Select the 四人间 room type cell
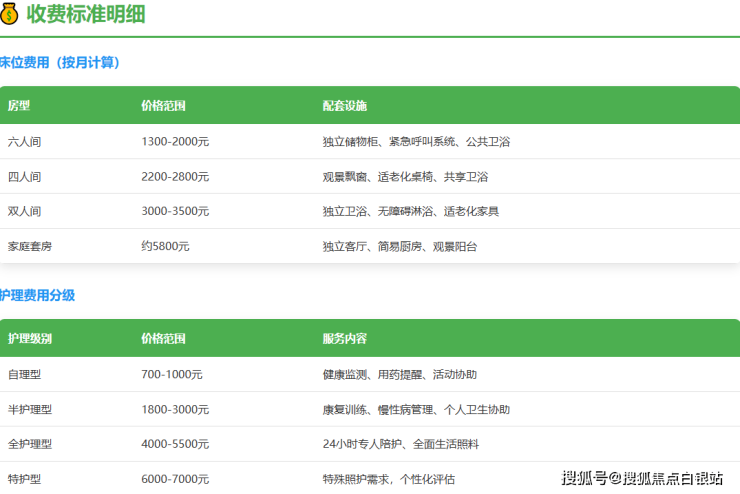The height and width of the screenshot is (494, 740). (x=24, y=177)
